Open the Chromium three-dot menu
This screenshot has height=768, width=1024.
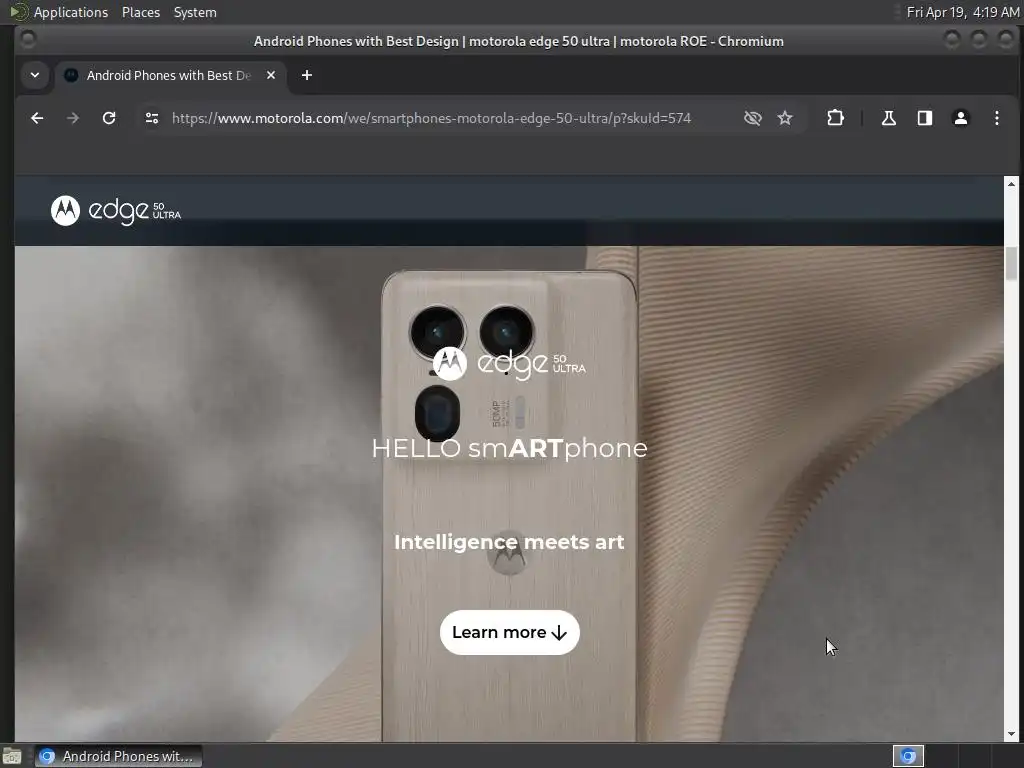pyautogui.click(x=997, y=118)
